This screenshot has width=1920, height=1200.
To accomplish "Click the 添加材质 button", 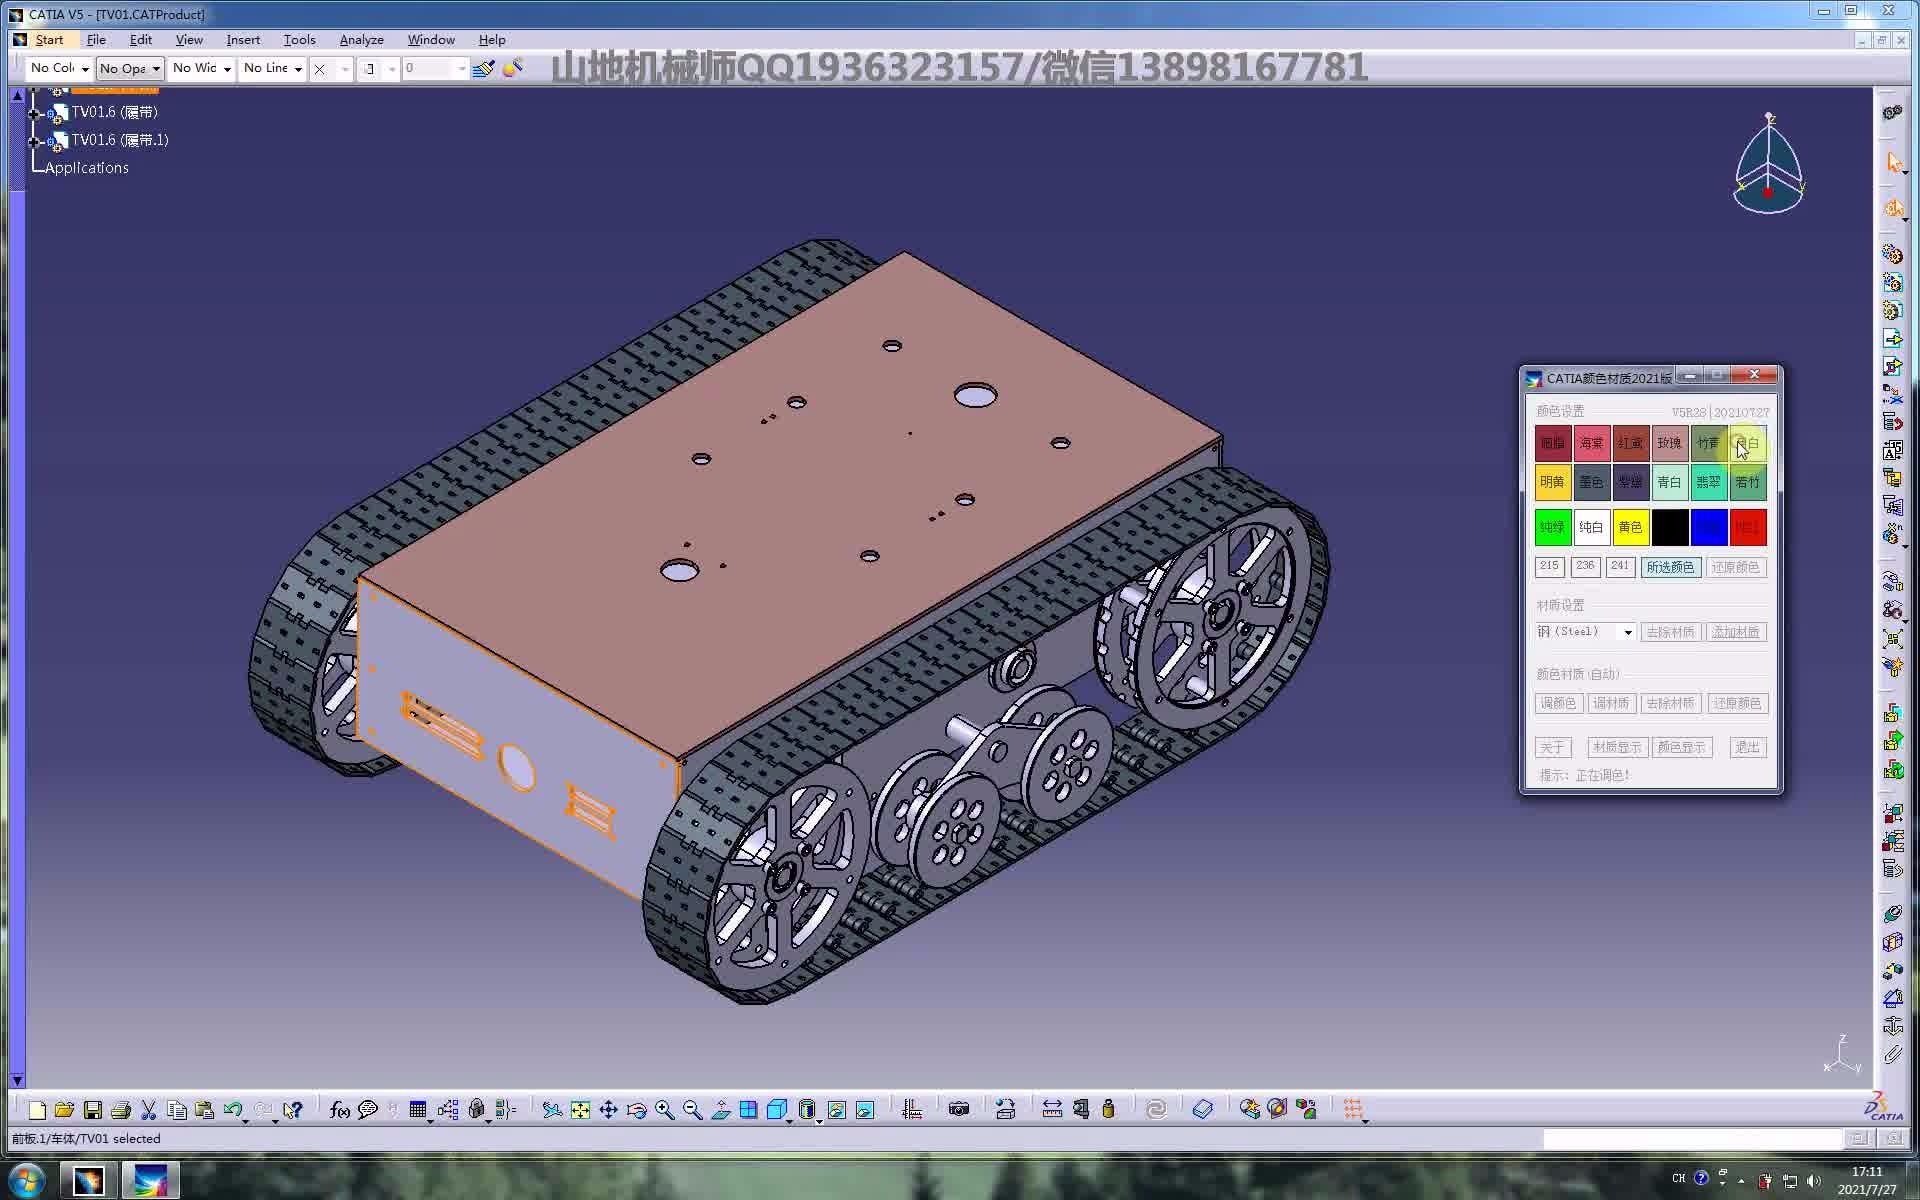I will [x=1735, y=632].
